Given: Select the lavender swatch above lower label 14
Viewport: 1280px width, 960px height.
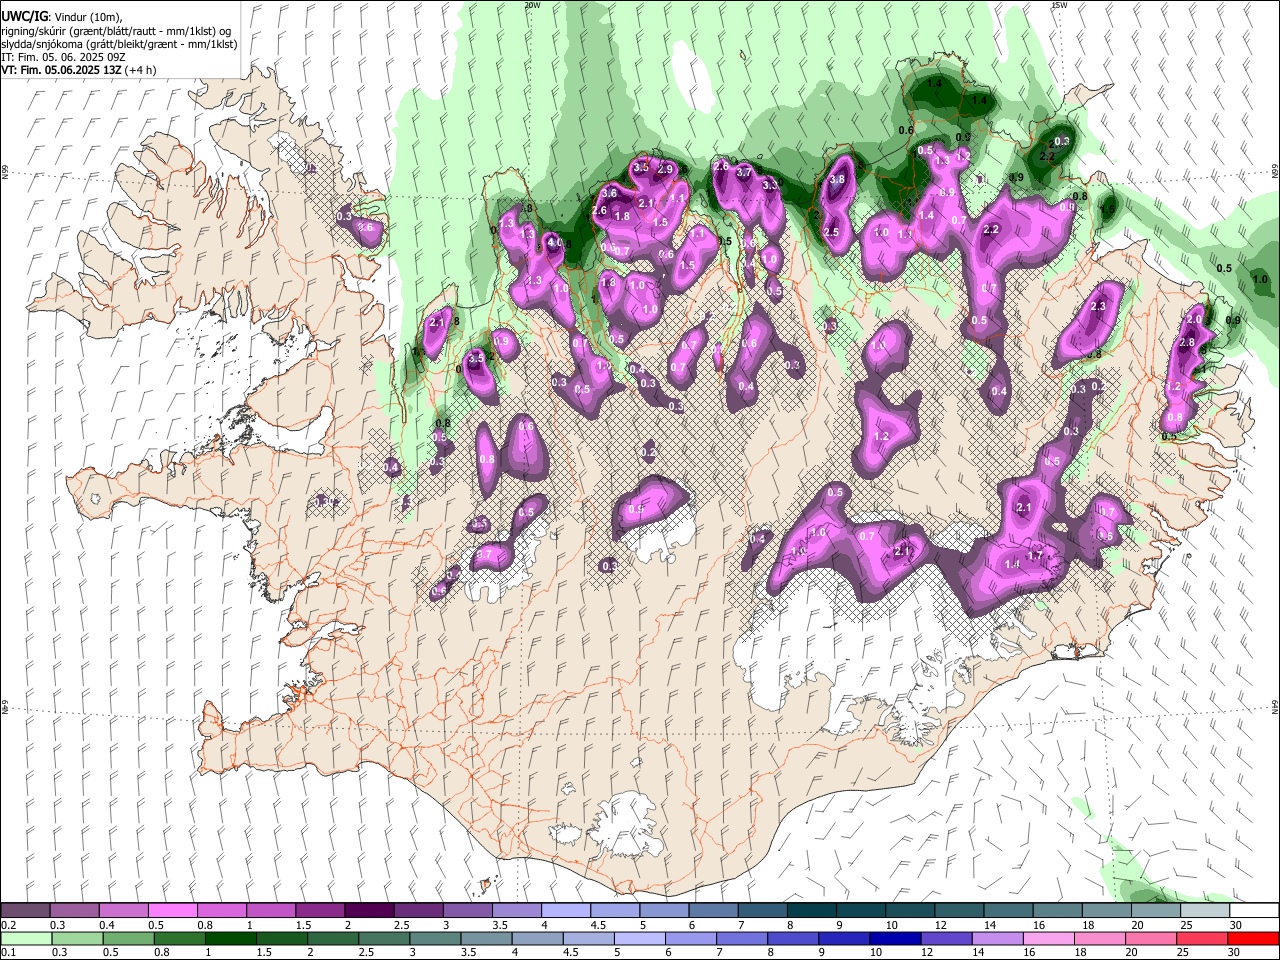Looking at the screenshot, I should [996, 938].
